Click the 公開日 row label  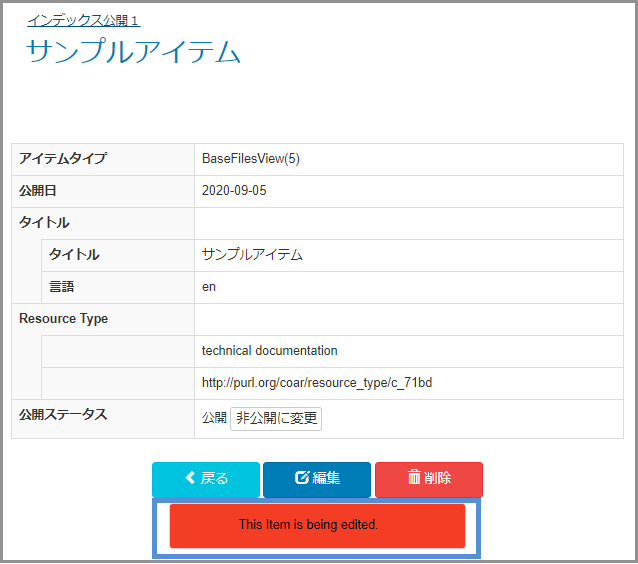pos(41,191)
